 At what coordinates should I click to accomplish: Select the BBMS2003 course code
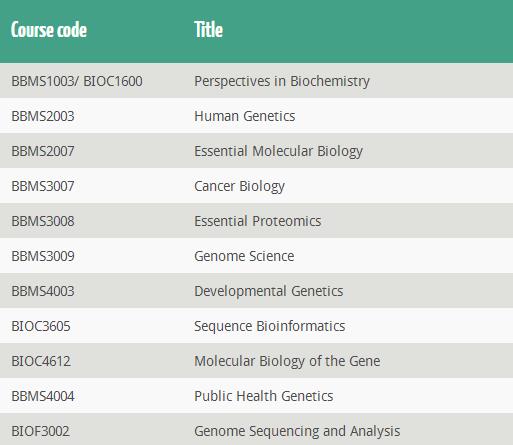(x=43, y=116)
